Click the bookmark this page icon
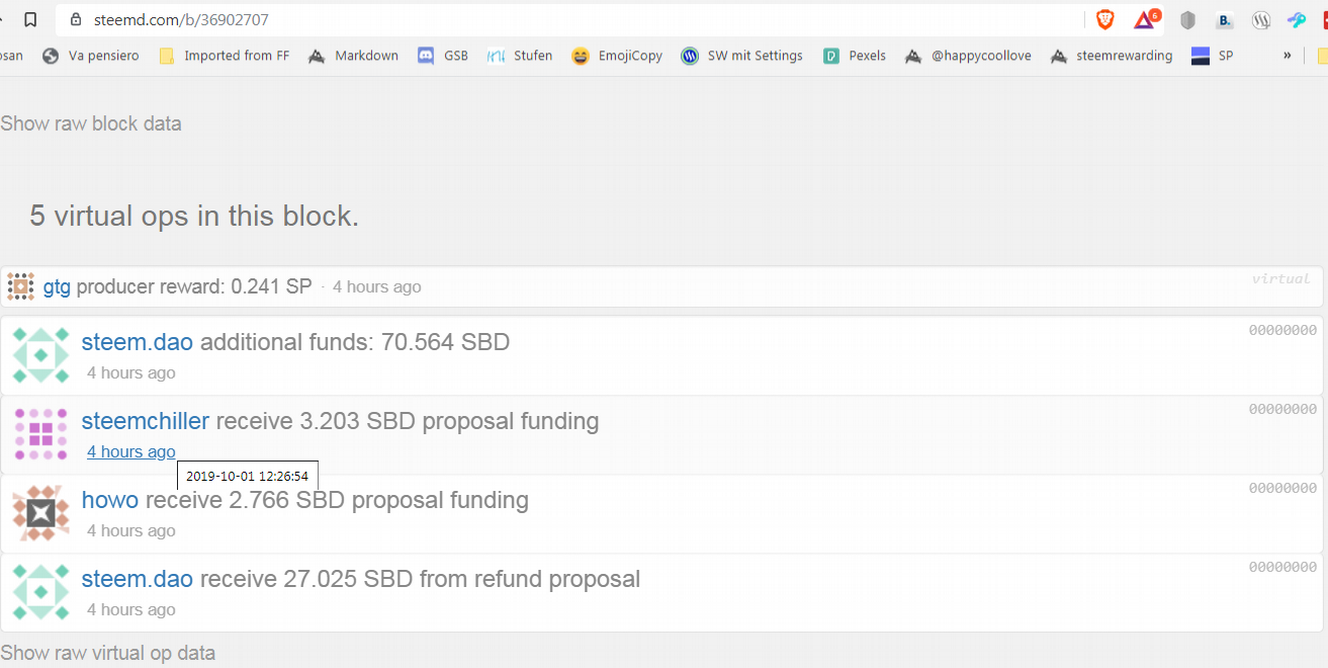The image size is (1328, 668). pyautogui.click(x=31, y=19)
